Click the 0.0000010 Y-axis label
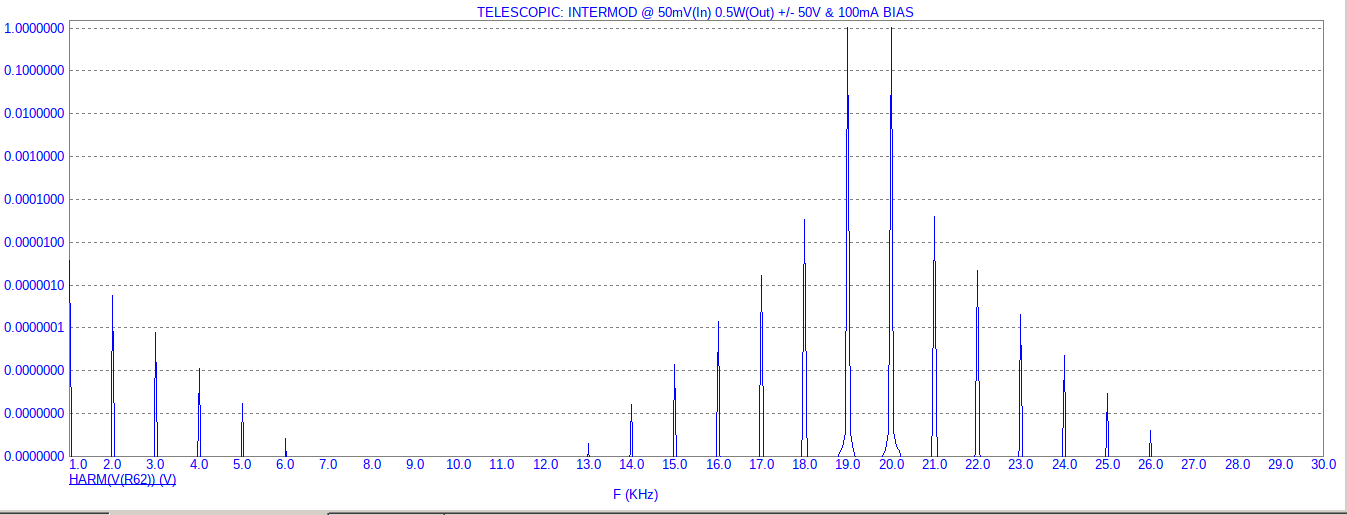The width and height of the screenshot is (1347, 515). pyautogui.click(x=35, y=286)
